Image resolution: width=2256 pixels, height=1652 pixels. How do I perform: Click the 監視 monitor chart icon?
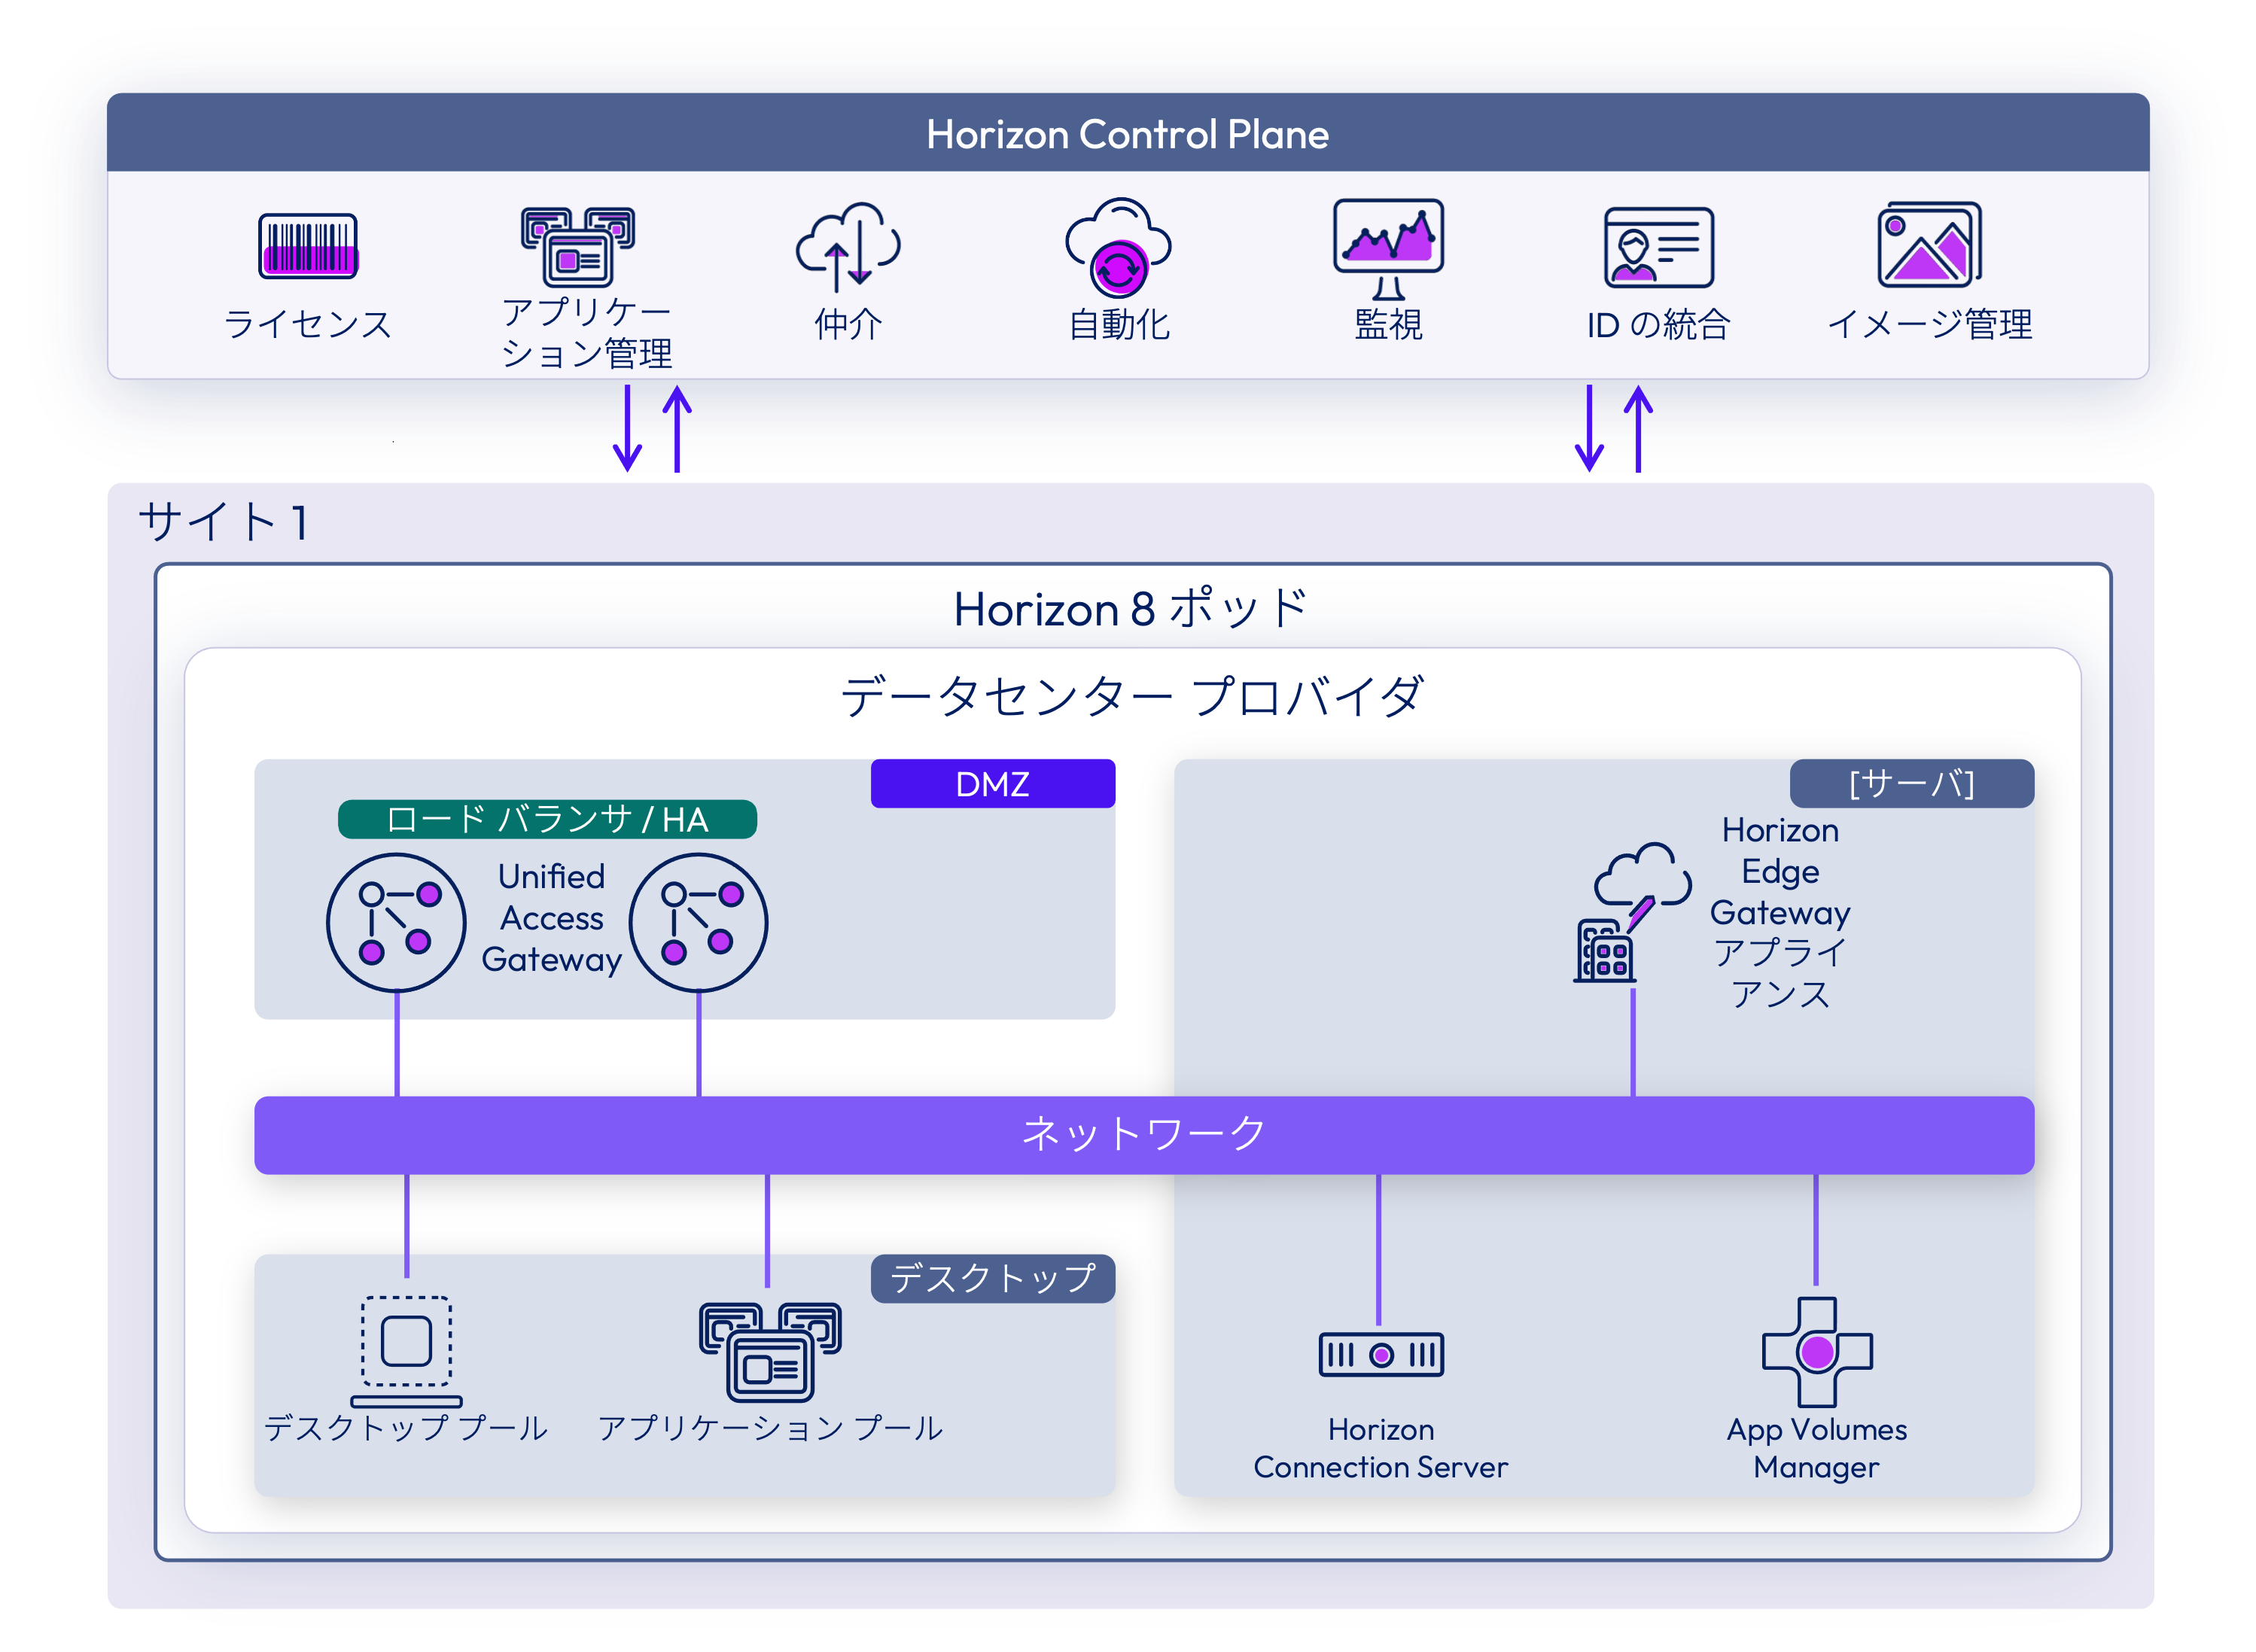point(1388,248)
